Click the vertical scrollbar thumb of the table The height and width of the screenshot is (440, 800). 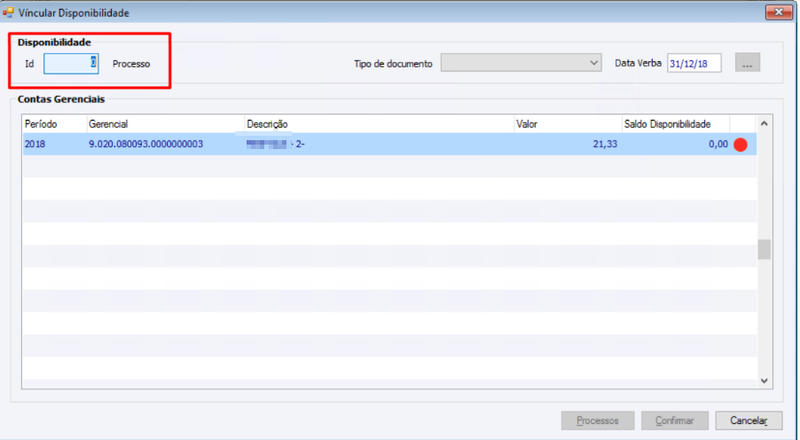[x=764, y=250]
